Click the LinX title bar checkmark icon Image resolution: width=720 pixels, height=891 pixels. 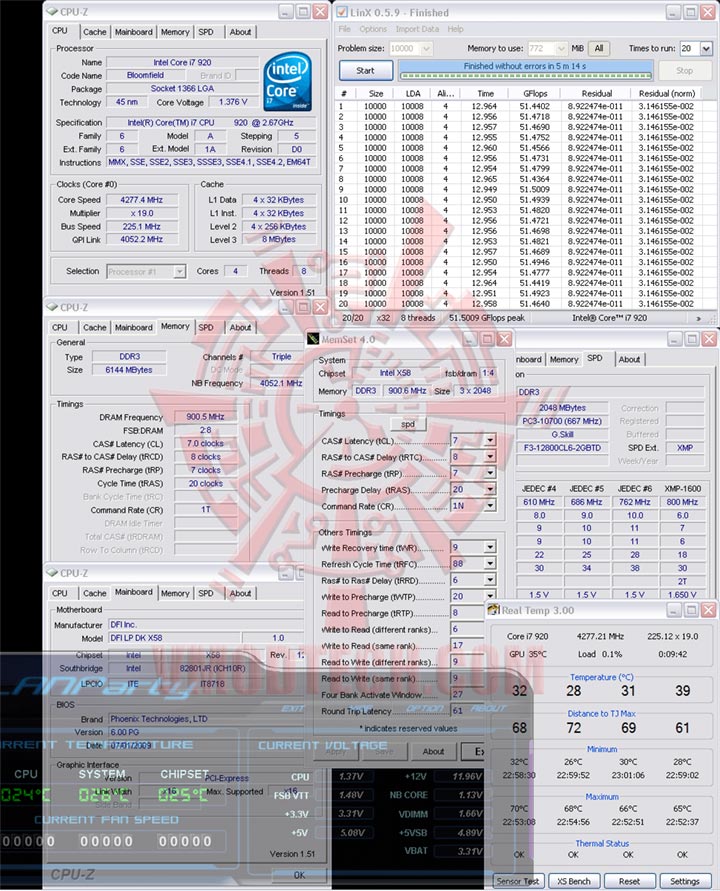click(342, 12)
